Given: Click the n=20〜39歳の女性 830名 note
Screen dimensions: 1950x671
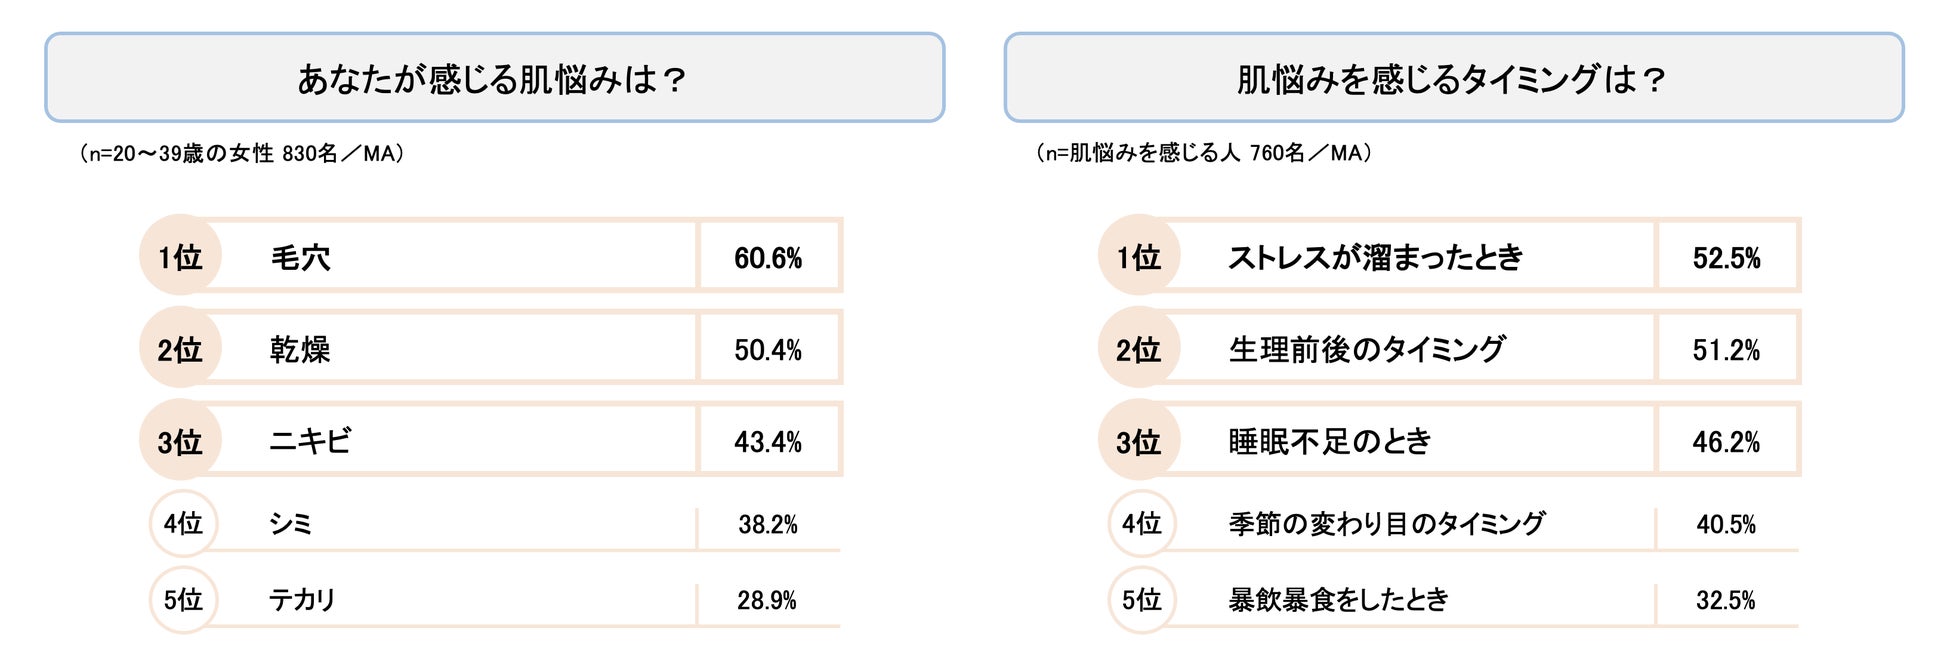Looking at the screenshot, I should point(242,154).
